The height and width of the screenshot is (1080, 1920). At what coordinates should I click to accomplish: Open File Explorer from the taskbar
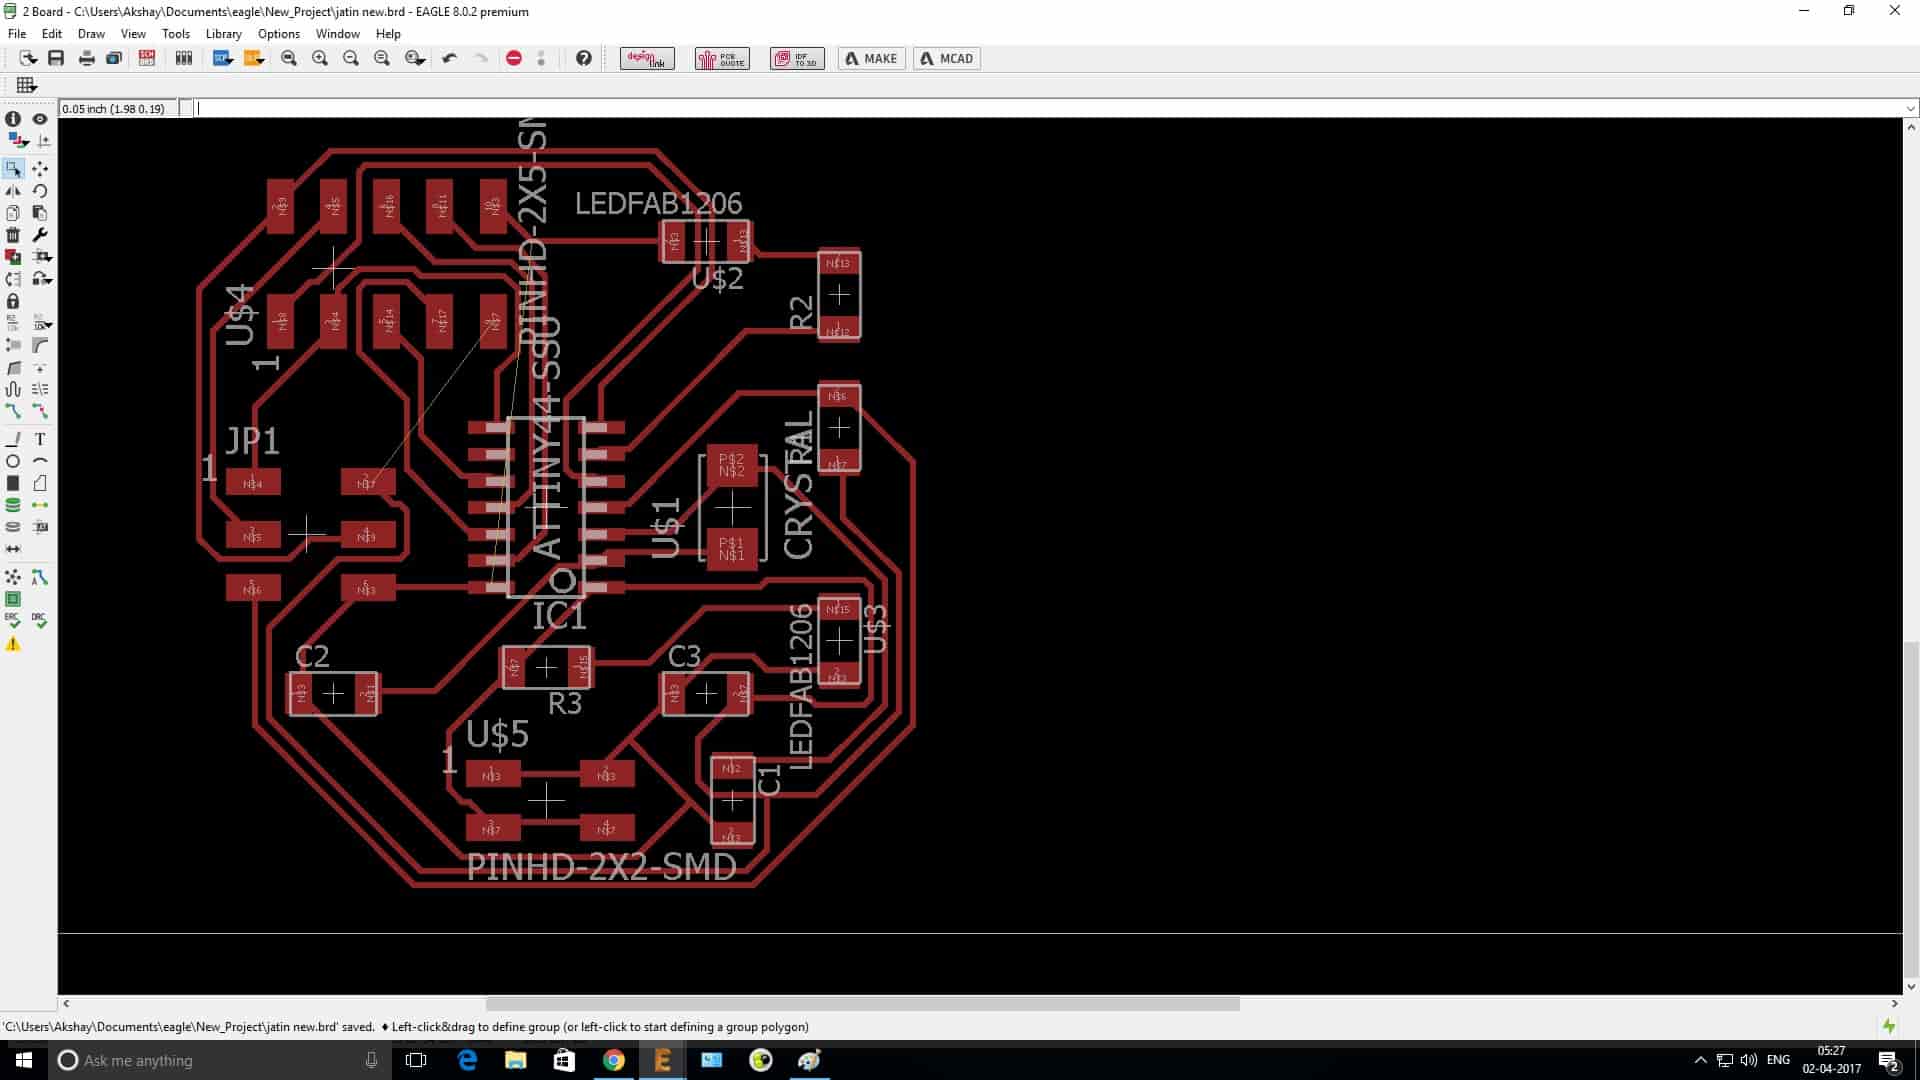tap(515, 1060)
